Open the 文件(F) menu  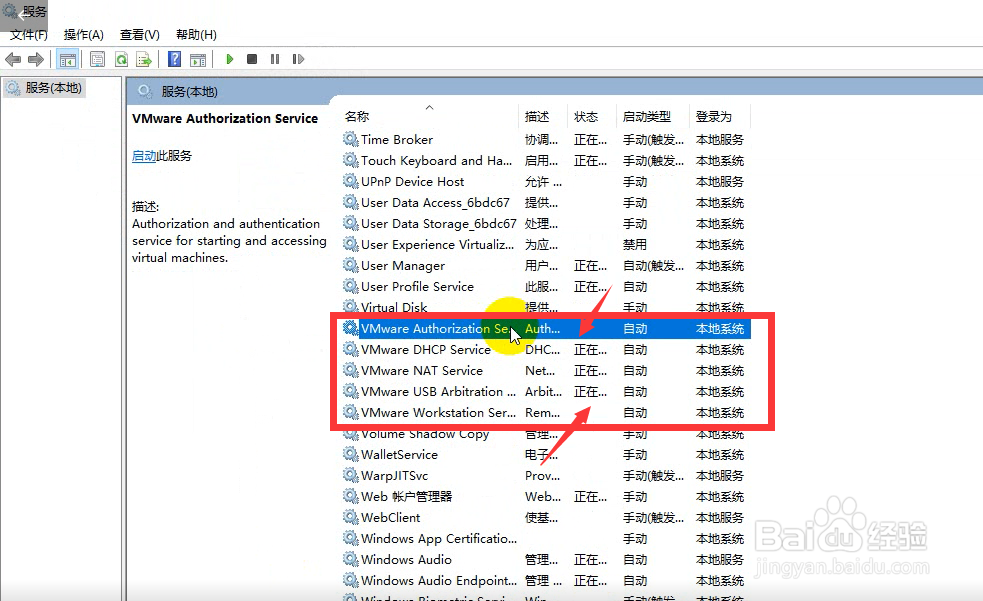pyautogui.click(x=29, y=34)
